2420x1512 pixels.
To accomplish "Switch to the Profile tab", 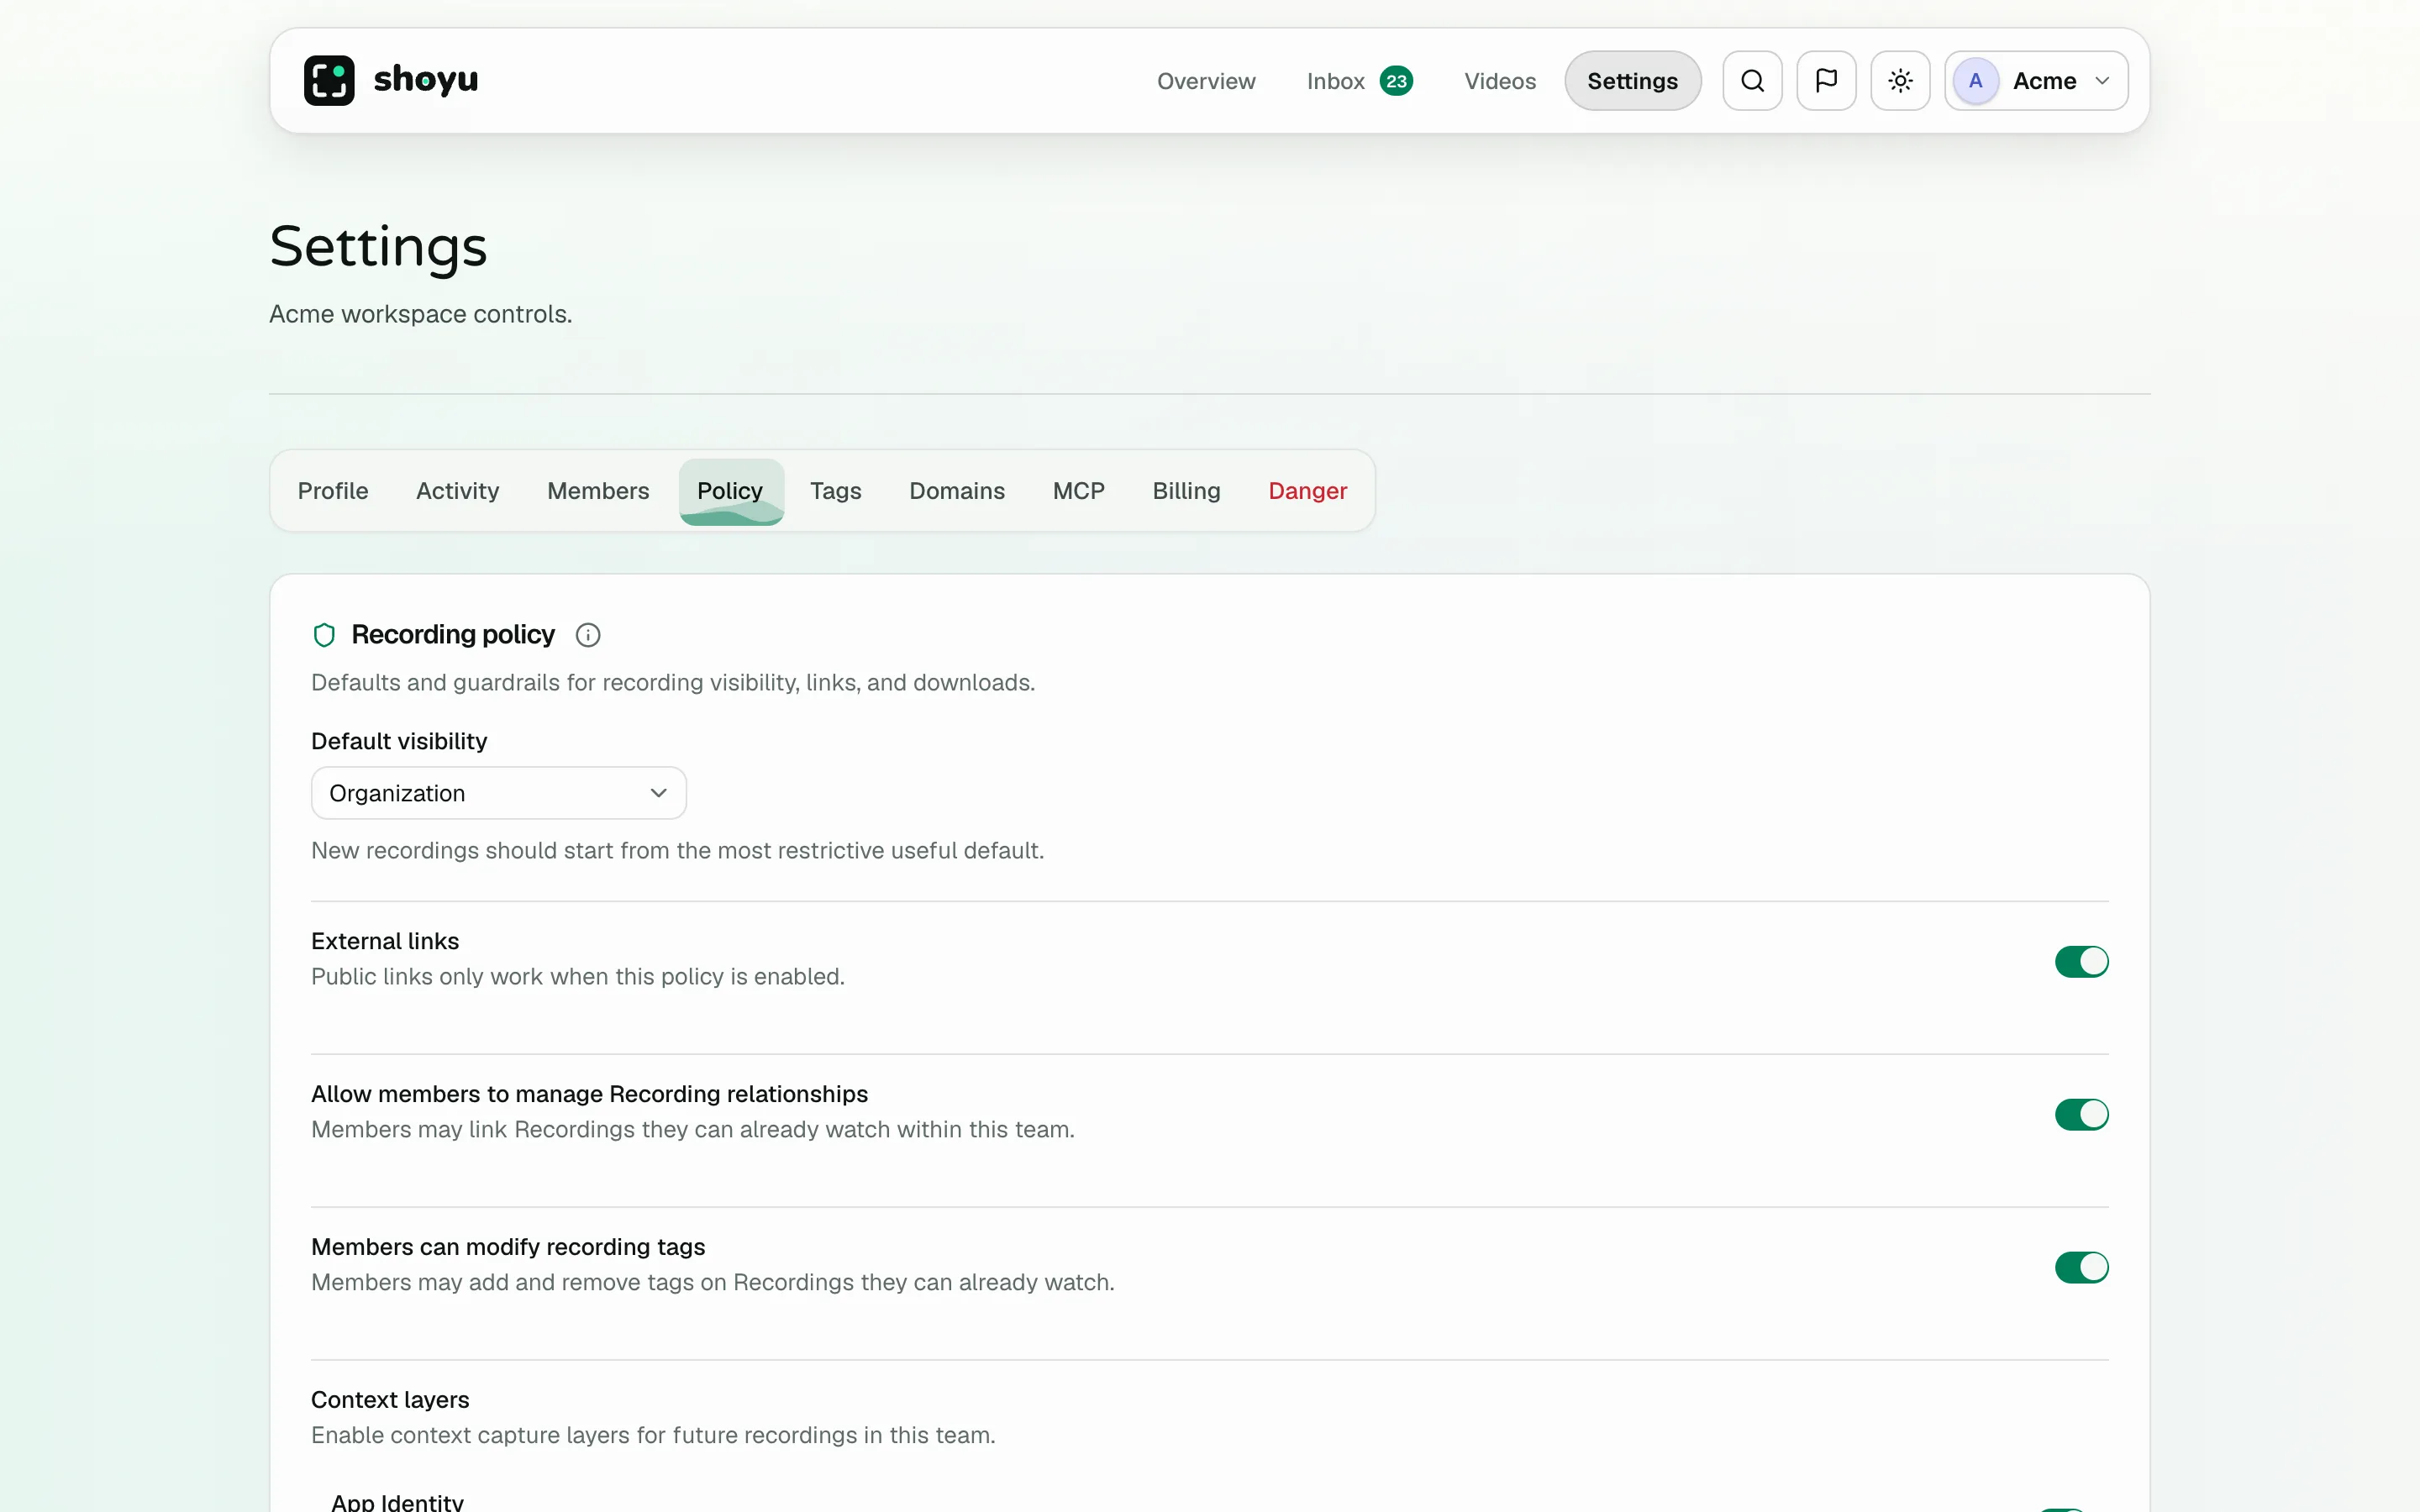I will [x=333, y=491].
